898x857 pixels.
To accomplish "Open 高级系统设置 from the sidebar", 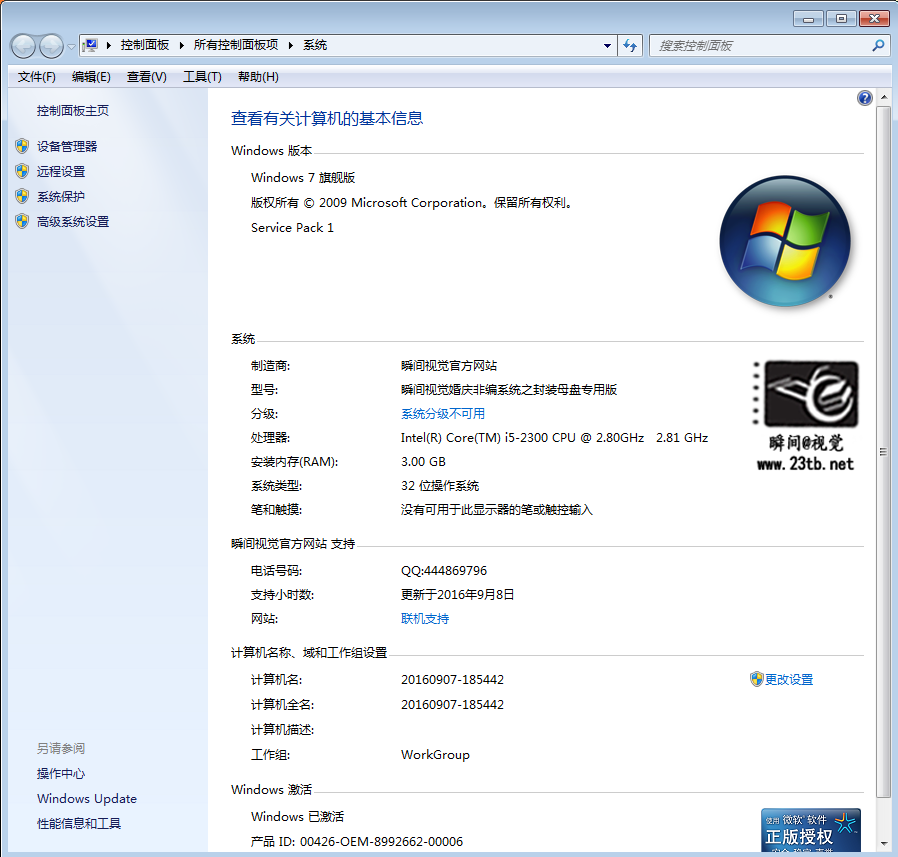I will pyautogui.click(x=73, y=222).
